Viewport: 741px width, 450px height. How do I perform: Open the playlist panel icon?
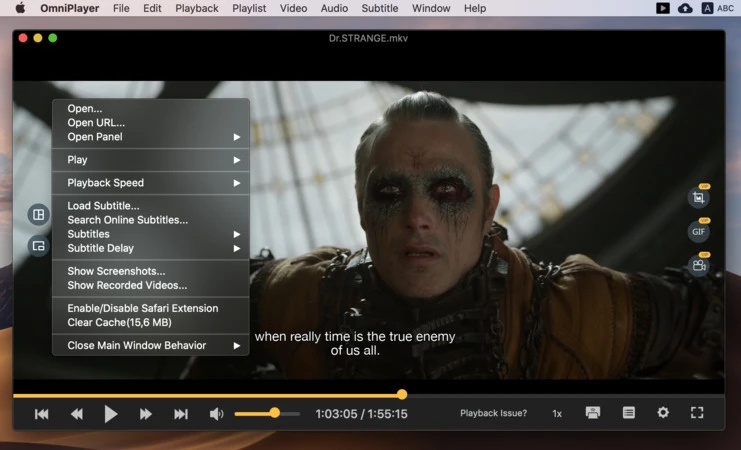(628, 413)
